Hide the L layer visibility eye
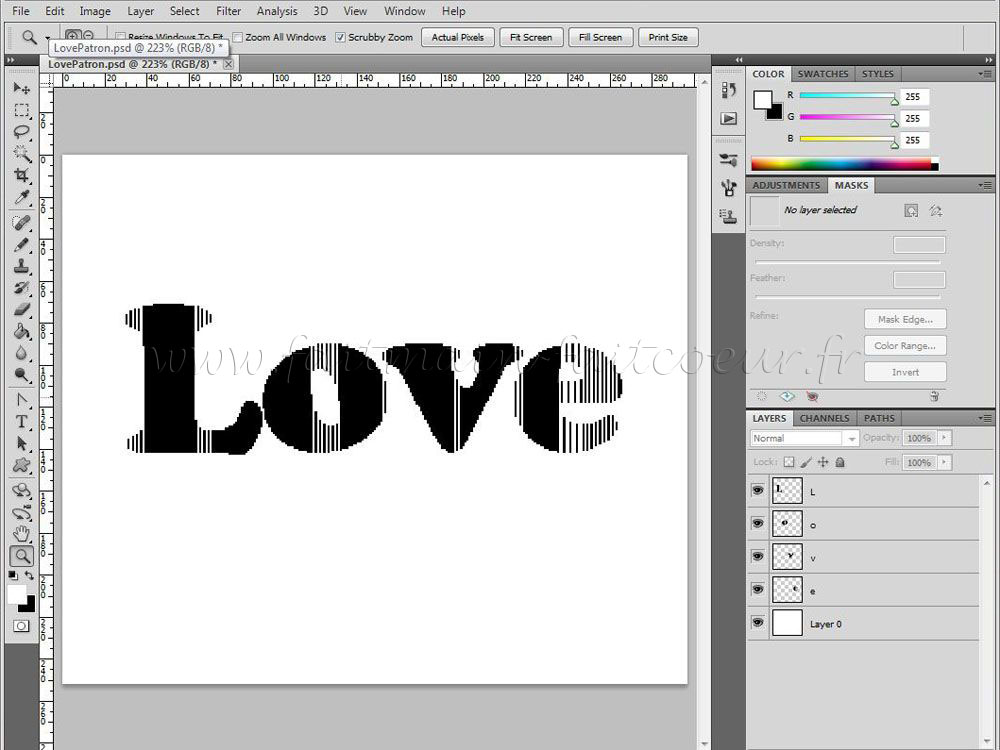This screenshot has width=1000, height=750. (758, 490)
